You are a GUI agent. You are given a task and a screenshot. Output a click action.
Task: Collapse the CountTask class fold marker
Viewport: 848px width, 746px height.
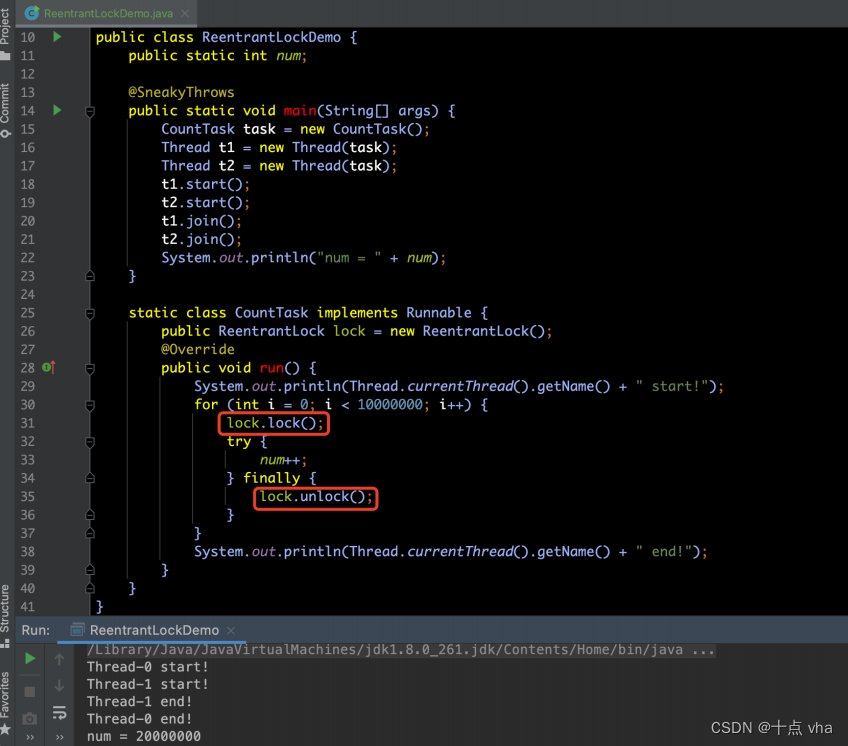(90, 312)
